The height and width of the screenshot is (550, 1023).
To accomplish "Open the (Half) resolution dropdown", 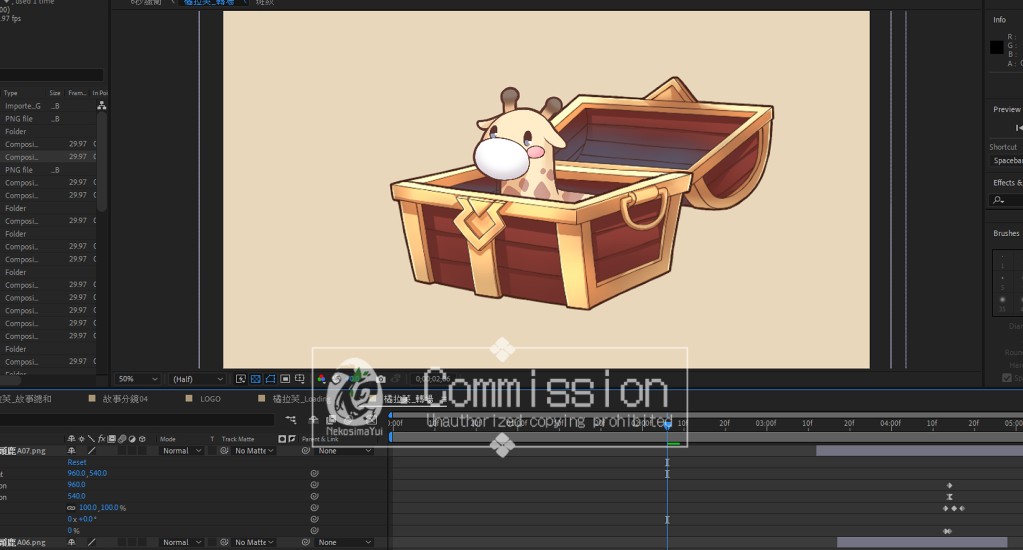I will click(197, 379).
